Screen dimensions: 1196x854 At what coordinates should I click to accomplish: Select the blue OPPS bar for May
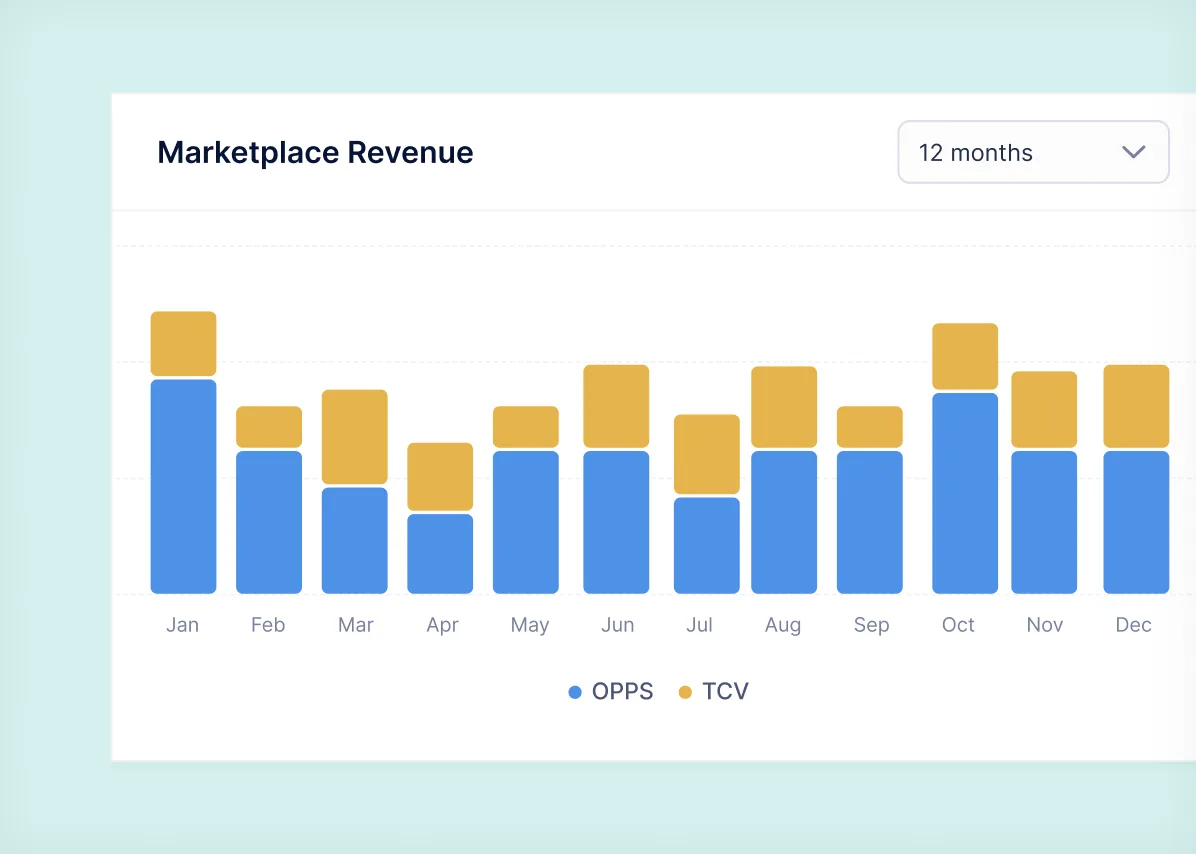[526, 522]
